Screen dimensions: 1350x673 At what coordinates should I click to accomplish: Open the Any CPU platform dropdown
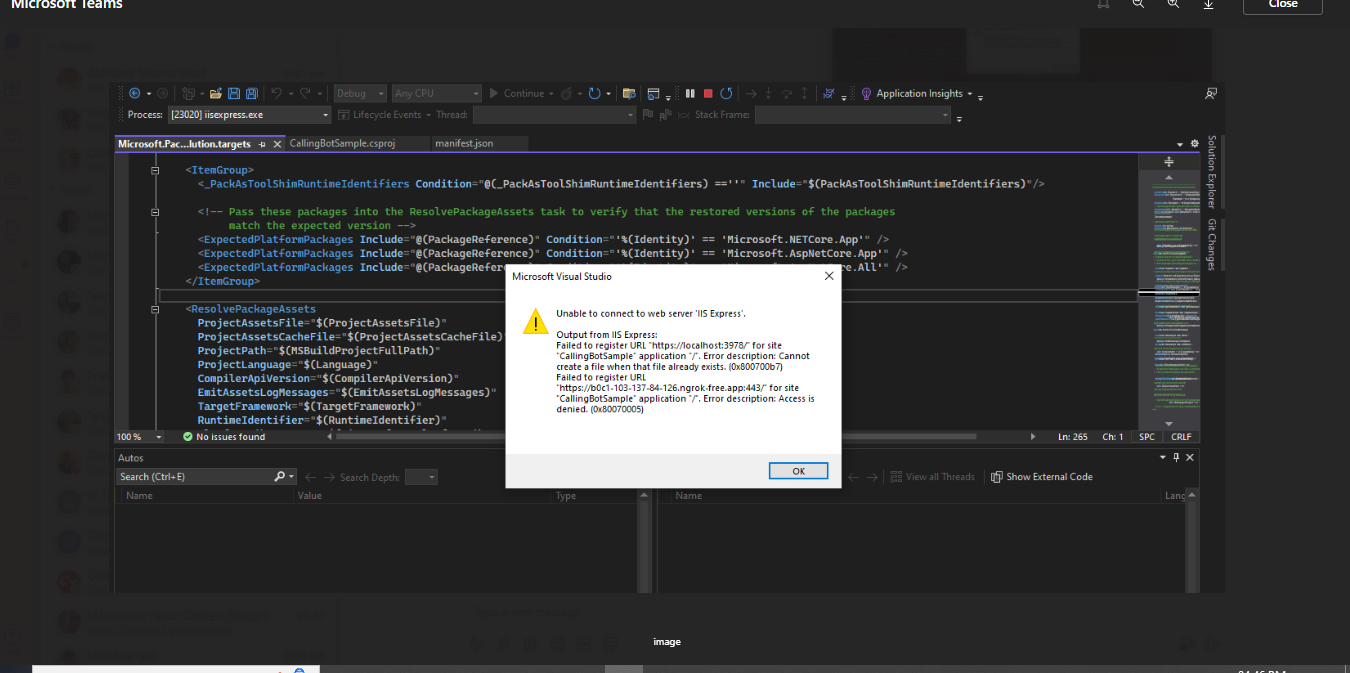click(437, 93)
